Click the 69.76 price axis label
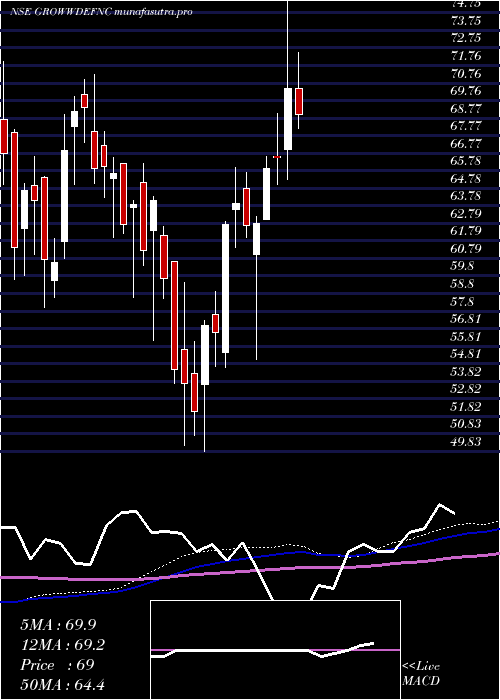 [466, 91]
